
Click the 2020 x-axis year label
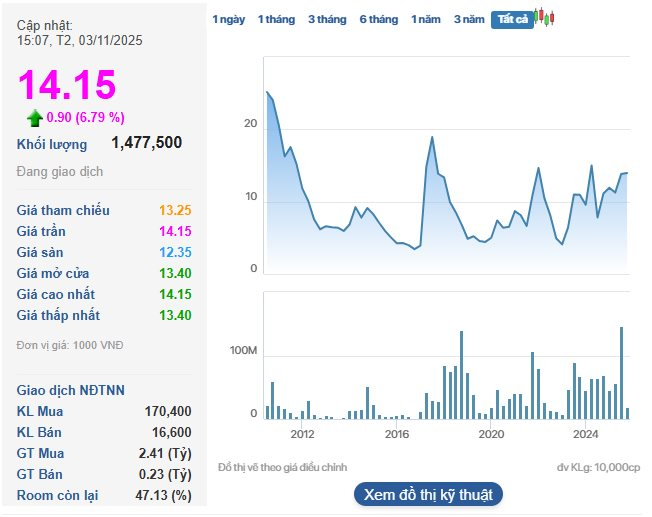point(491,434)
